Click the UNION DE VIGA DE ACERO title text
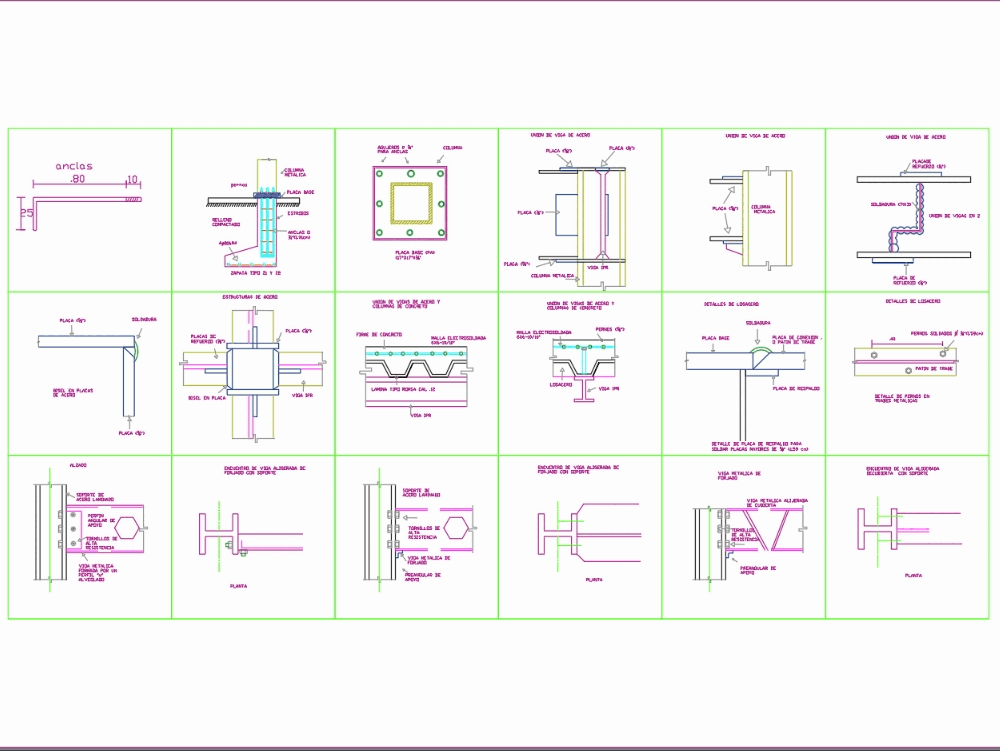1000x751 pixels. (x=559, y=135)
